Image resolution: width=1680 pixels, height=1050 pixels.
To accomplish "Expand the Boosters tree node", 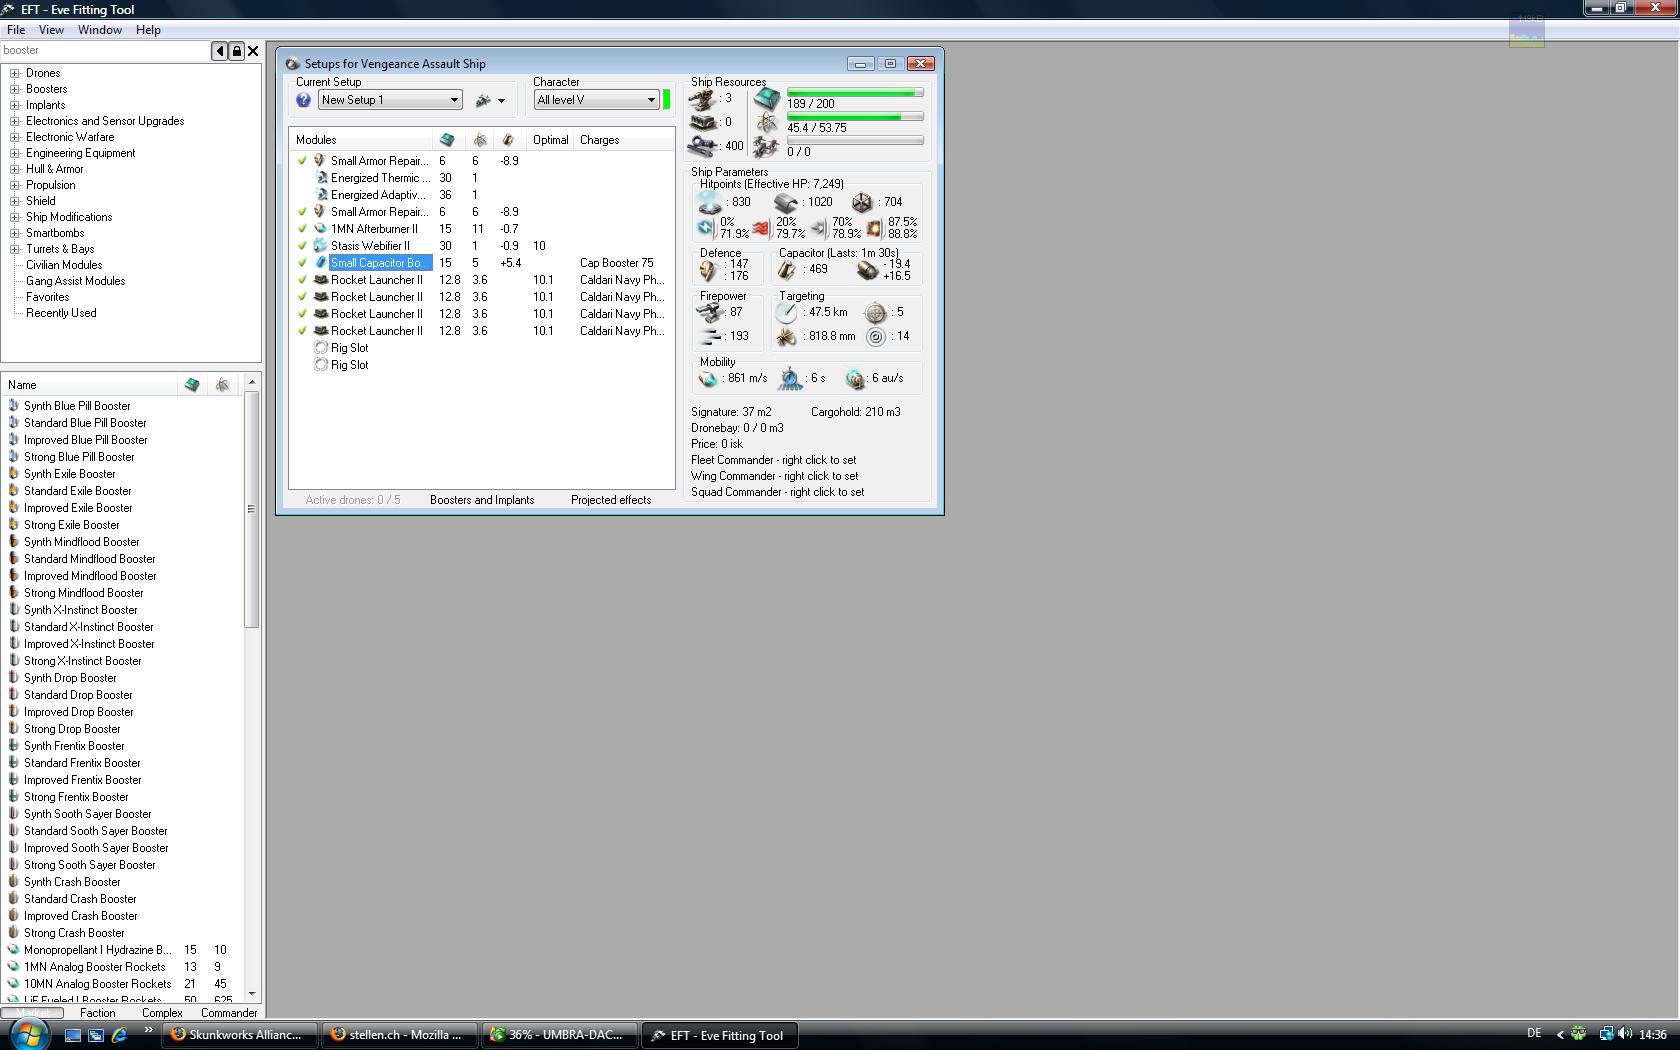I will (15, 89).
